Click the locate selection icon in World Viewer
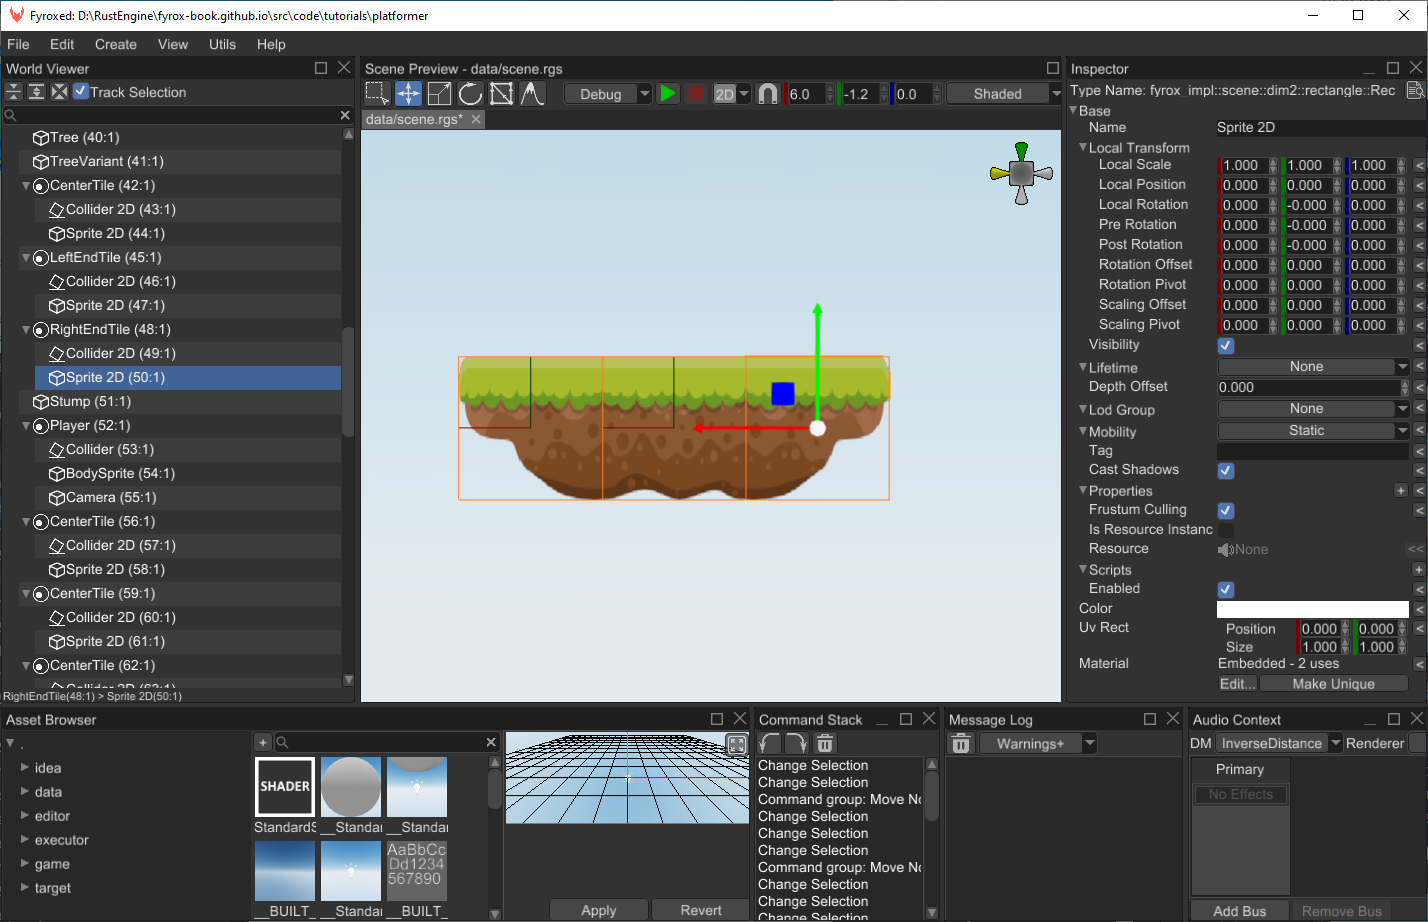The image size is (1428, 922). point(59,92)
